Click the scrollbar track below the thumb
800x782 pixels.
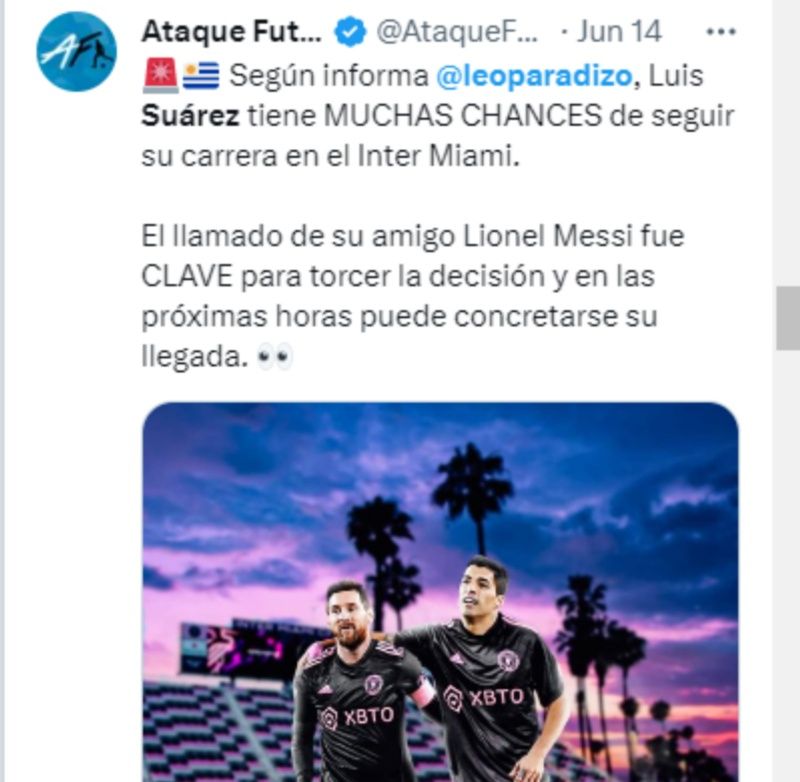pos(788,566)
